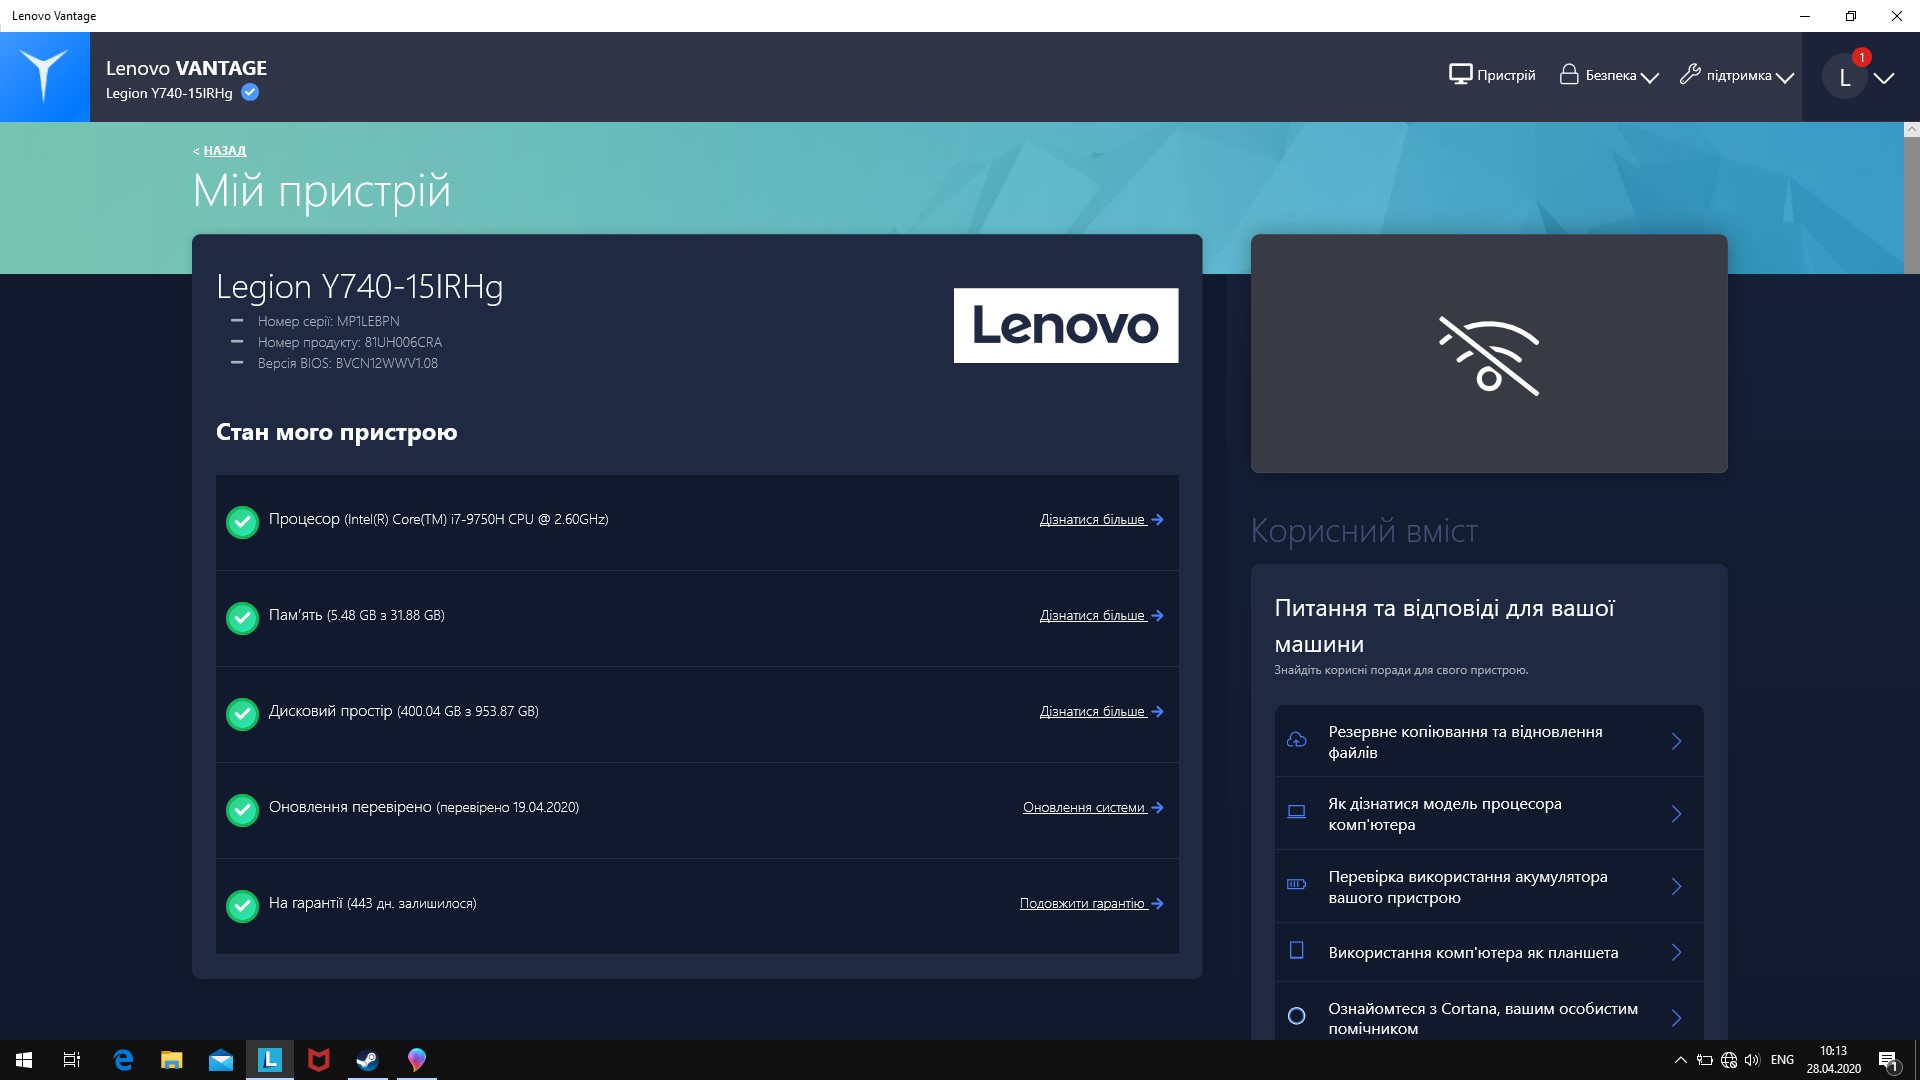Open the Cortana assistant article
Image resolution: width=1920 pixels, height=1080 pixels.
[x=1489, y=1012]
